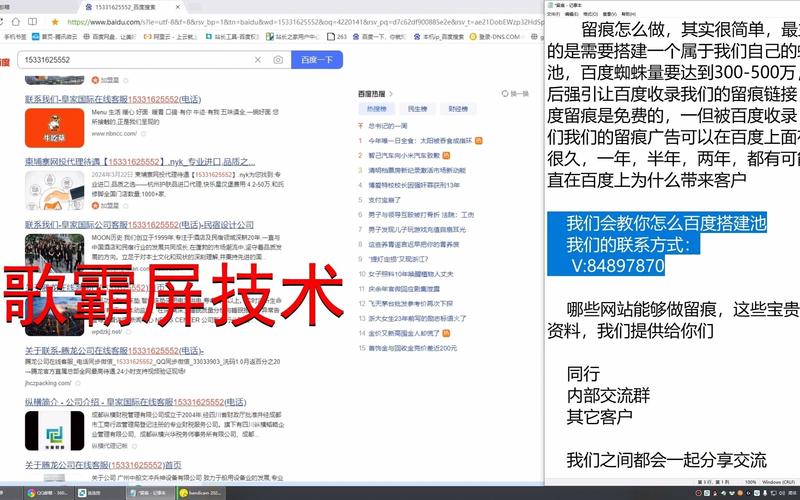Click the 百度一下 search button
Viewport: 800px width, 500px height.
click(x=317, y=60)
